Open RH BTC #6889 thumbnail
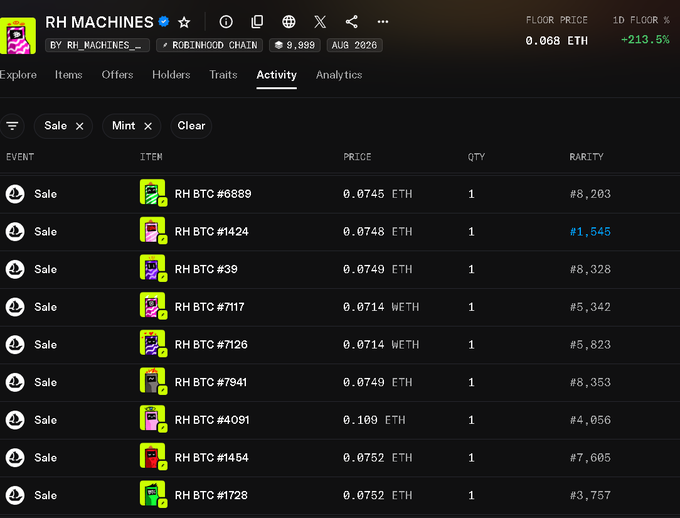This screenshot has width=680, height=518. point(153,192)
